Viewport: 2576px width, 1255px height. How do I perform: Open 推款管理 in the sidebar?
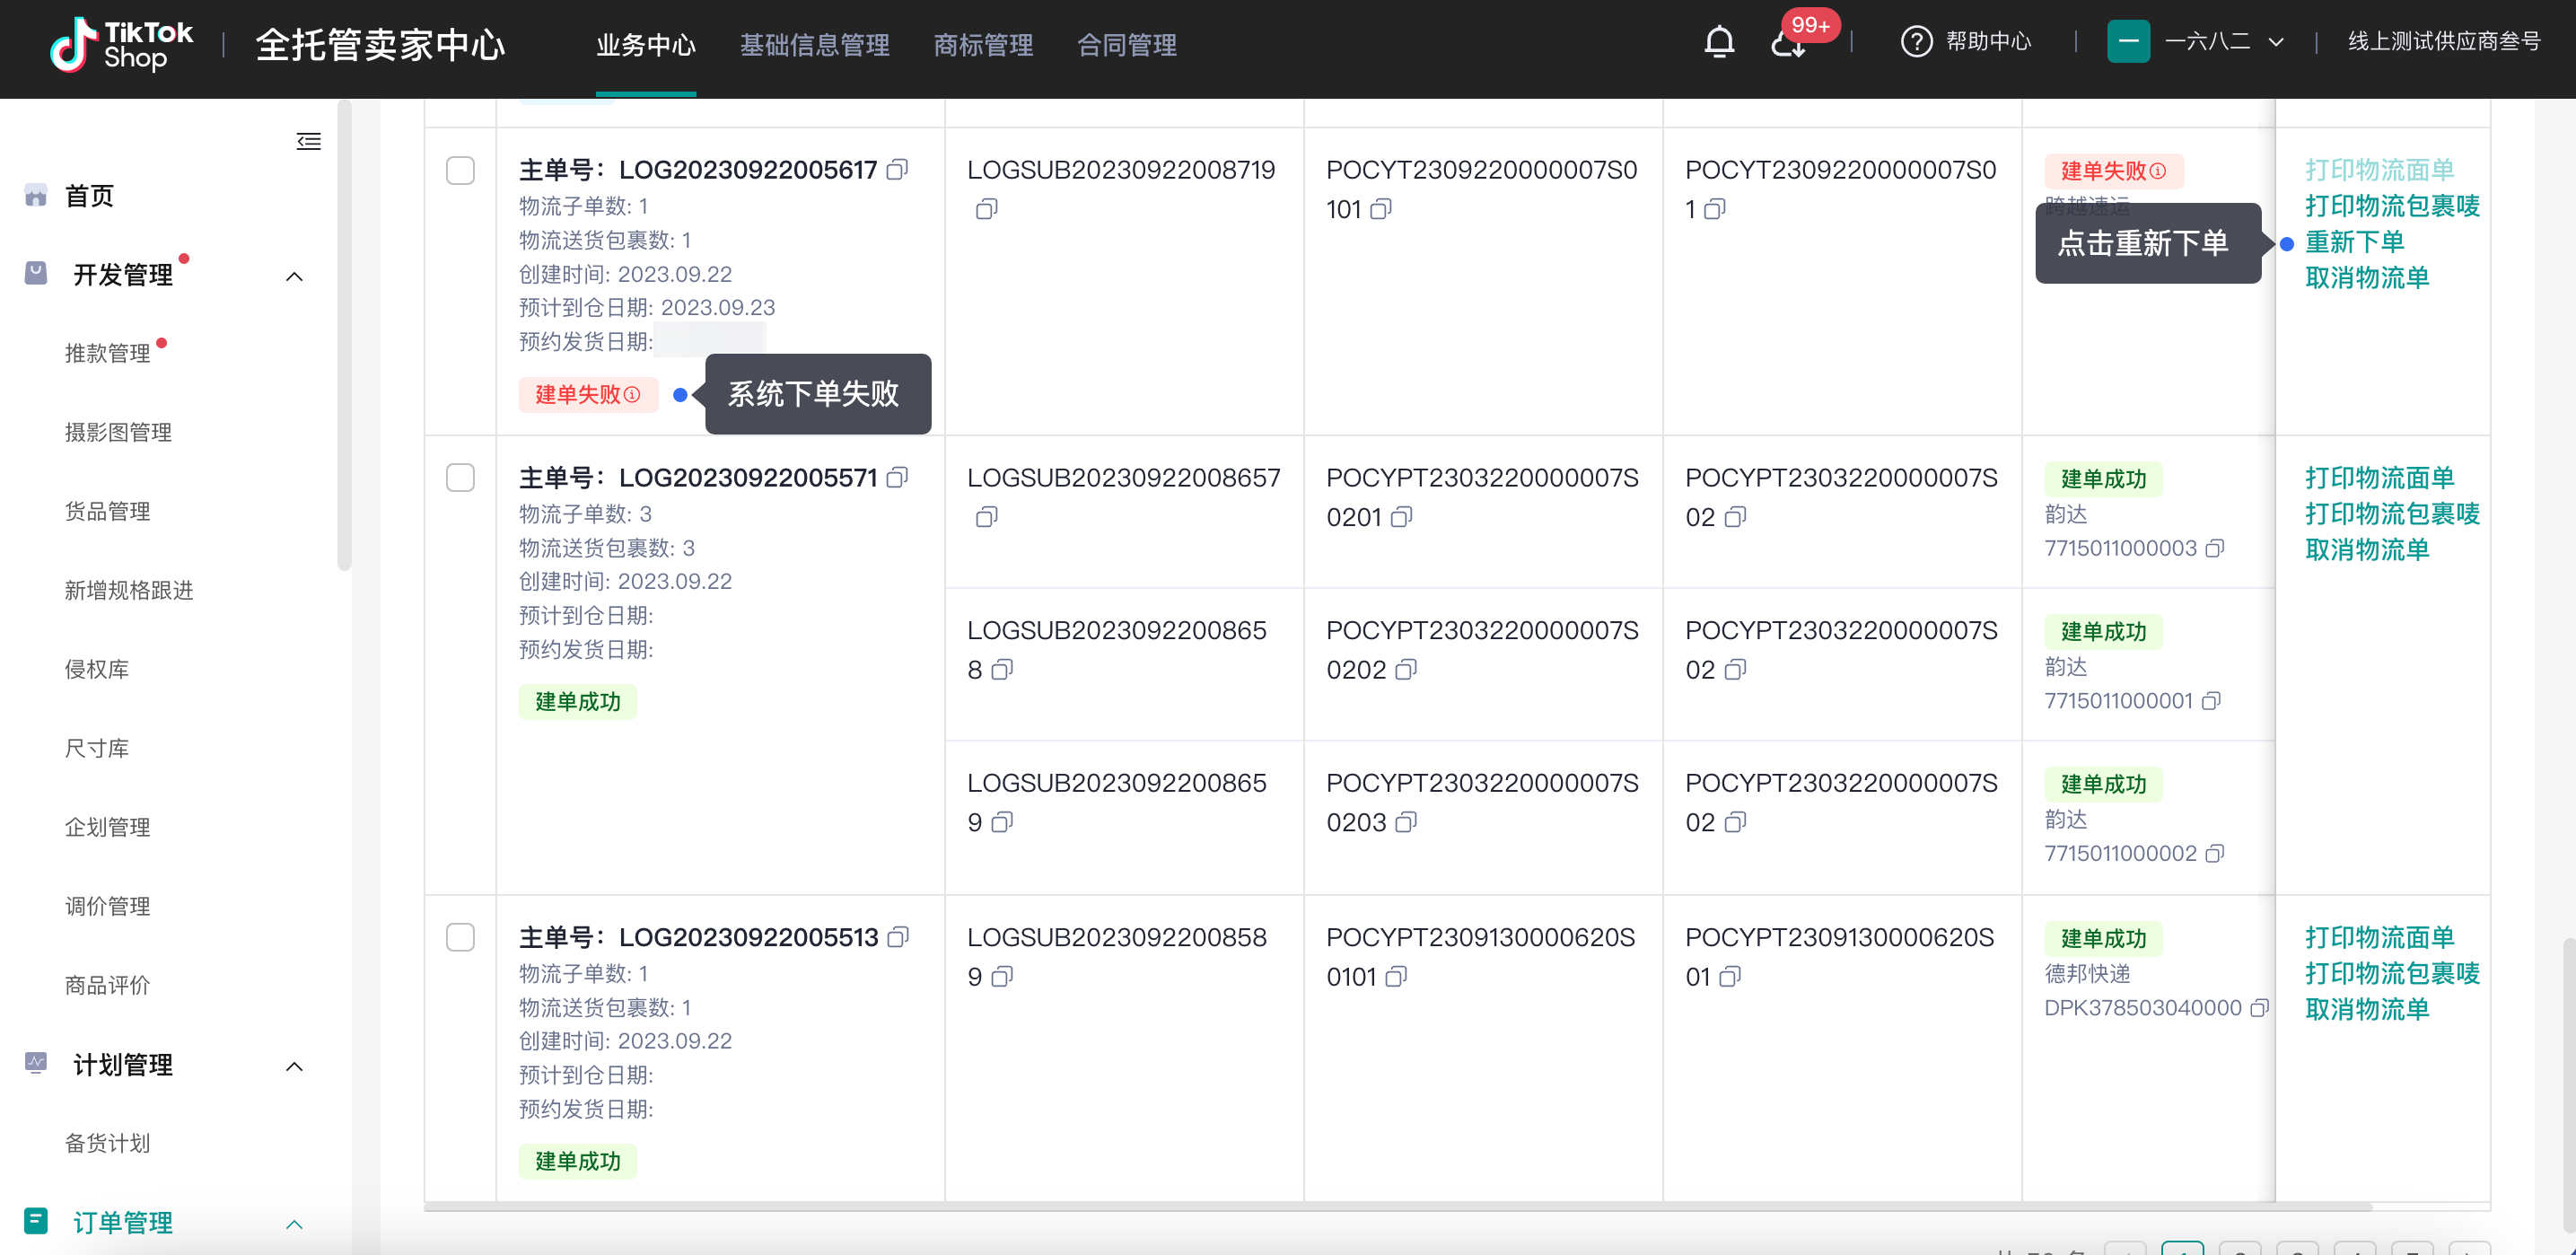[108, 353]
